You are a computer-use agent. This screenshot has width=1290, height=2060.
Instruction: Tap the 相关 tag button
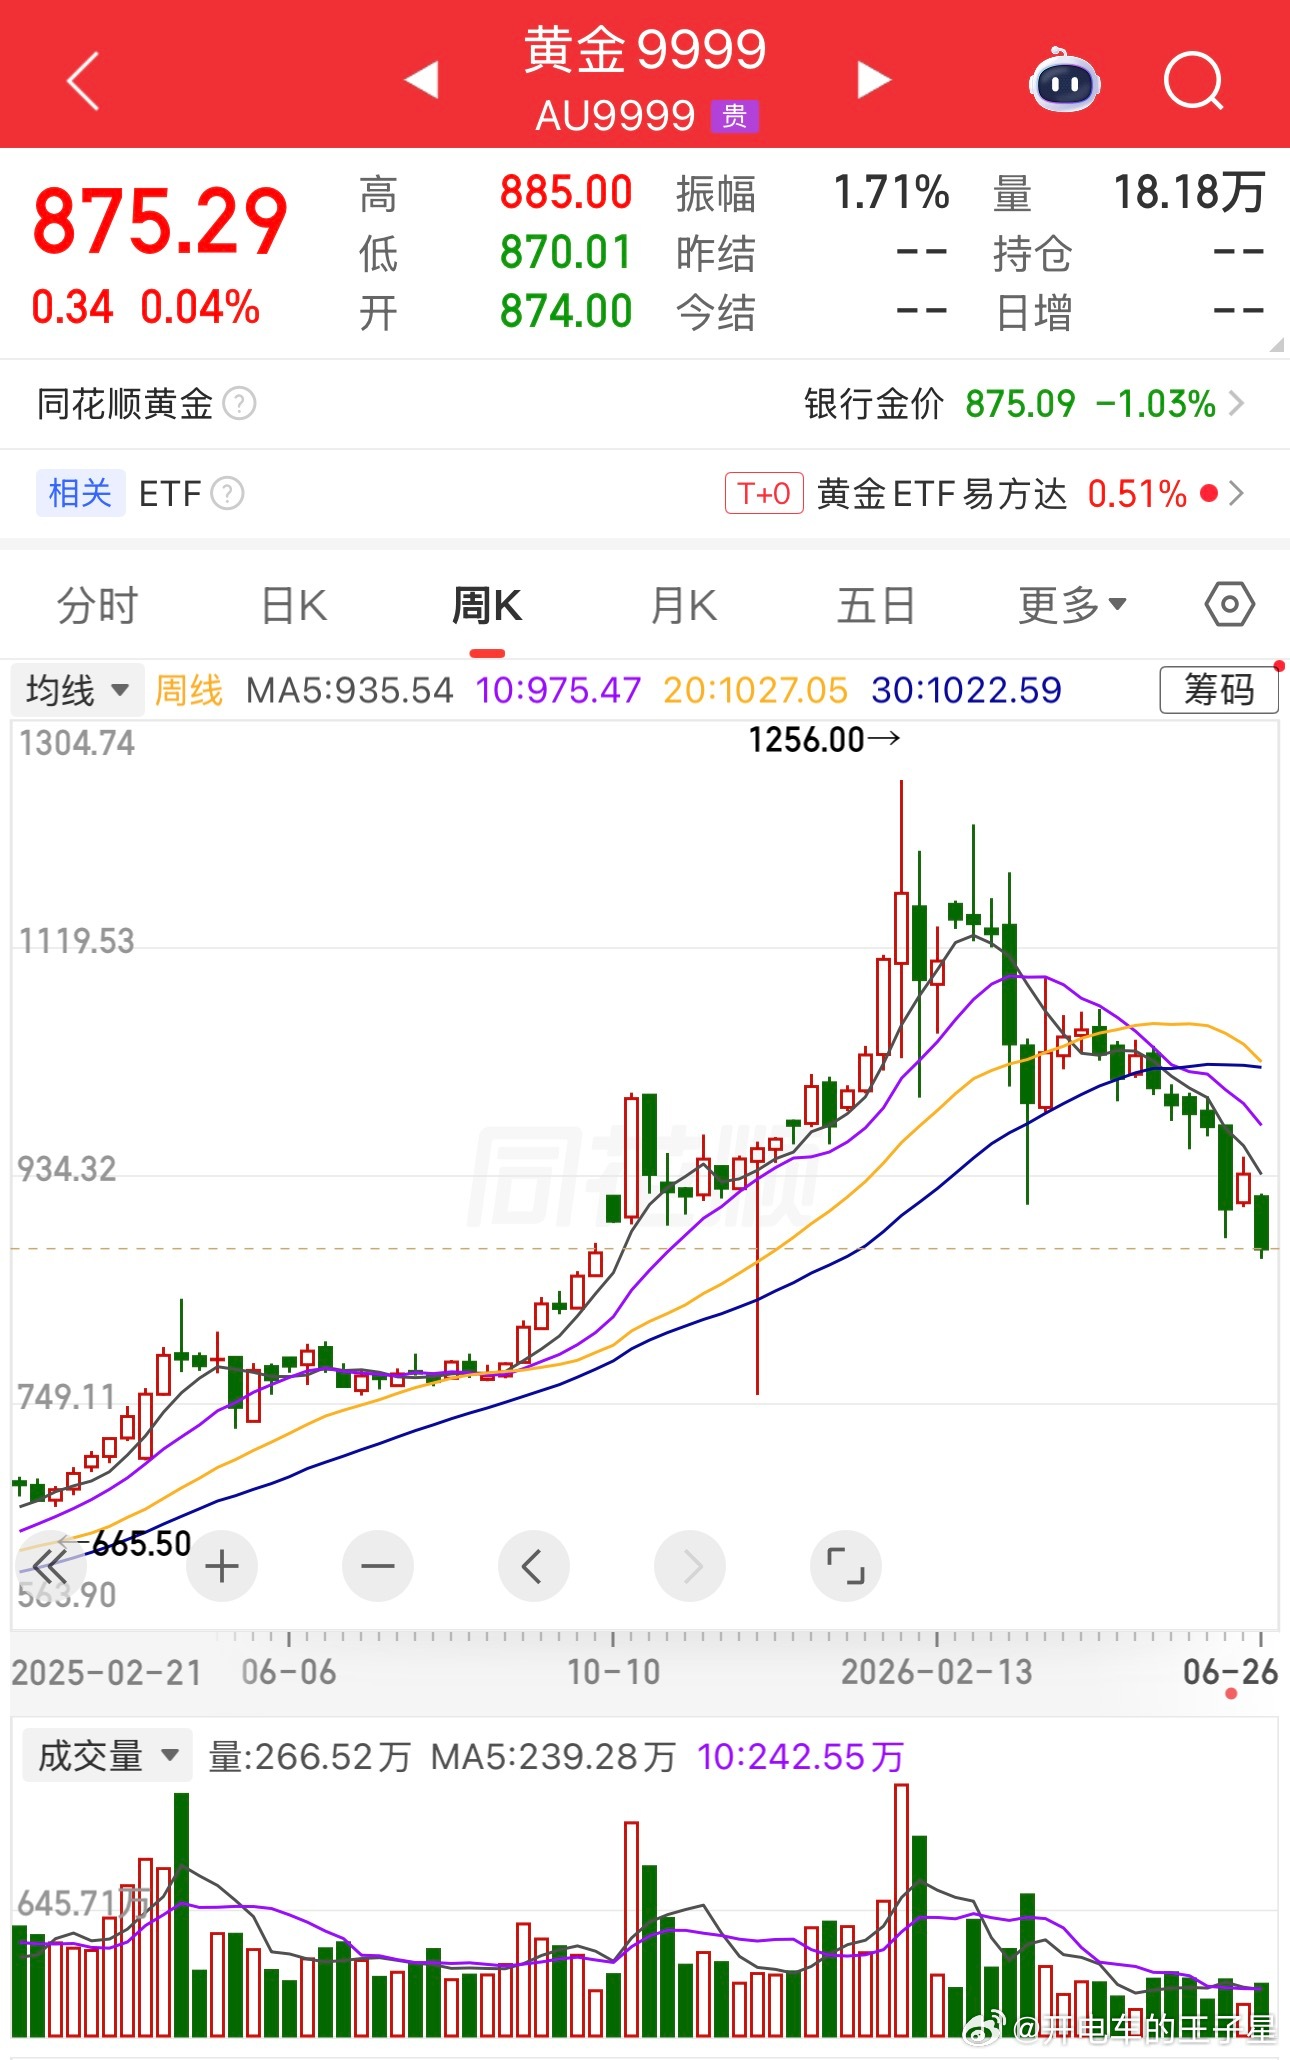tap(80, 493)
